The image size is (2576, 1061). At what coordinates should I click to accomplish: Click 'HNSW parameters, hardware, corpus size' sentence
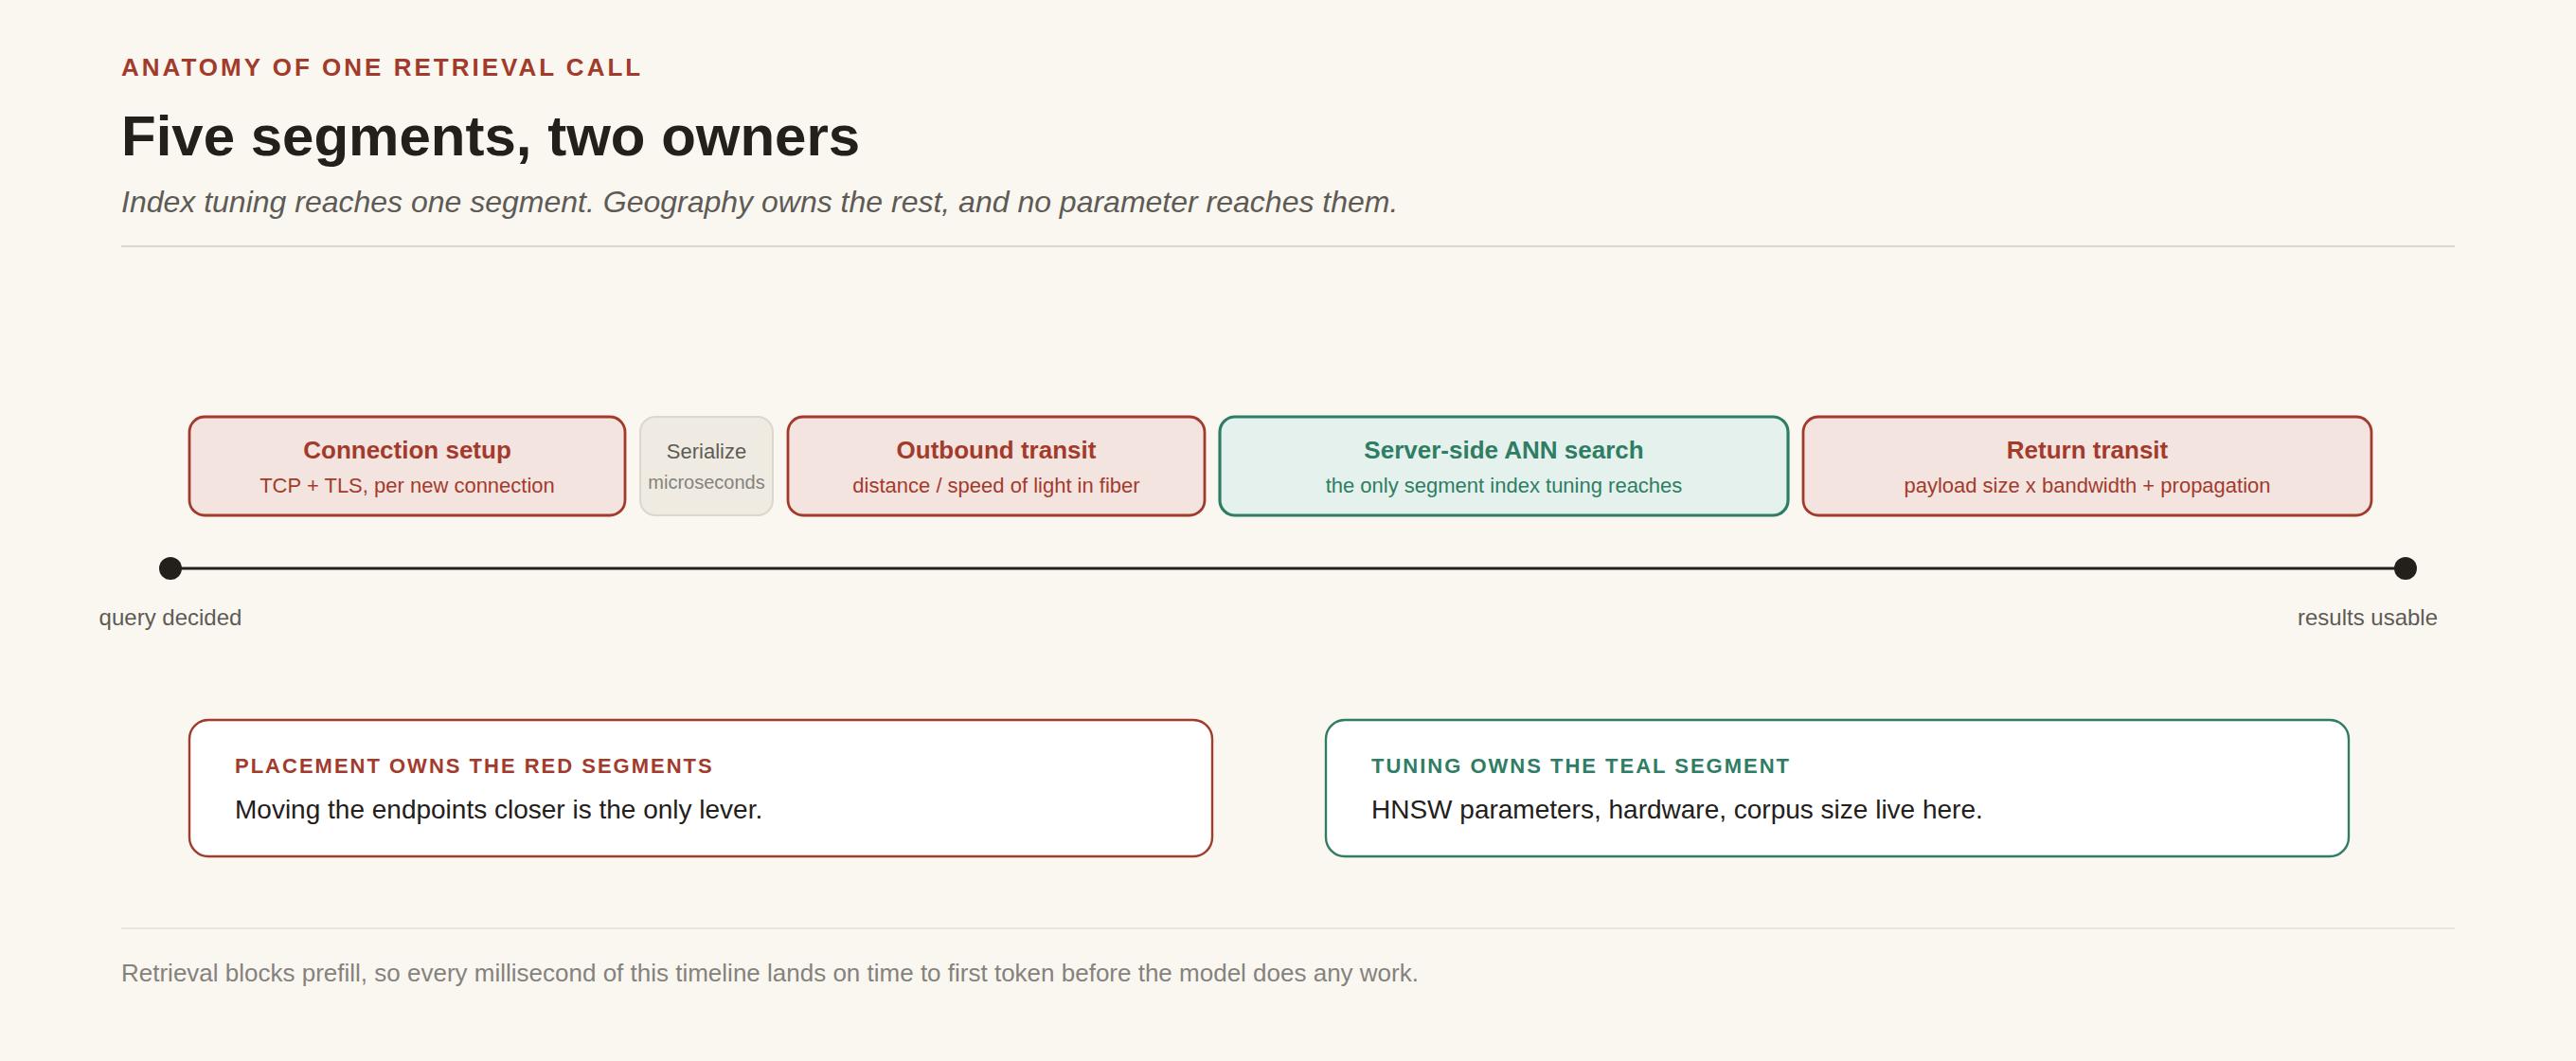click(x=1677, y=809)
